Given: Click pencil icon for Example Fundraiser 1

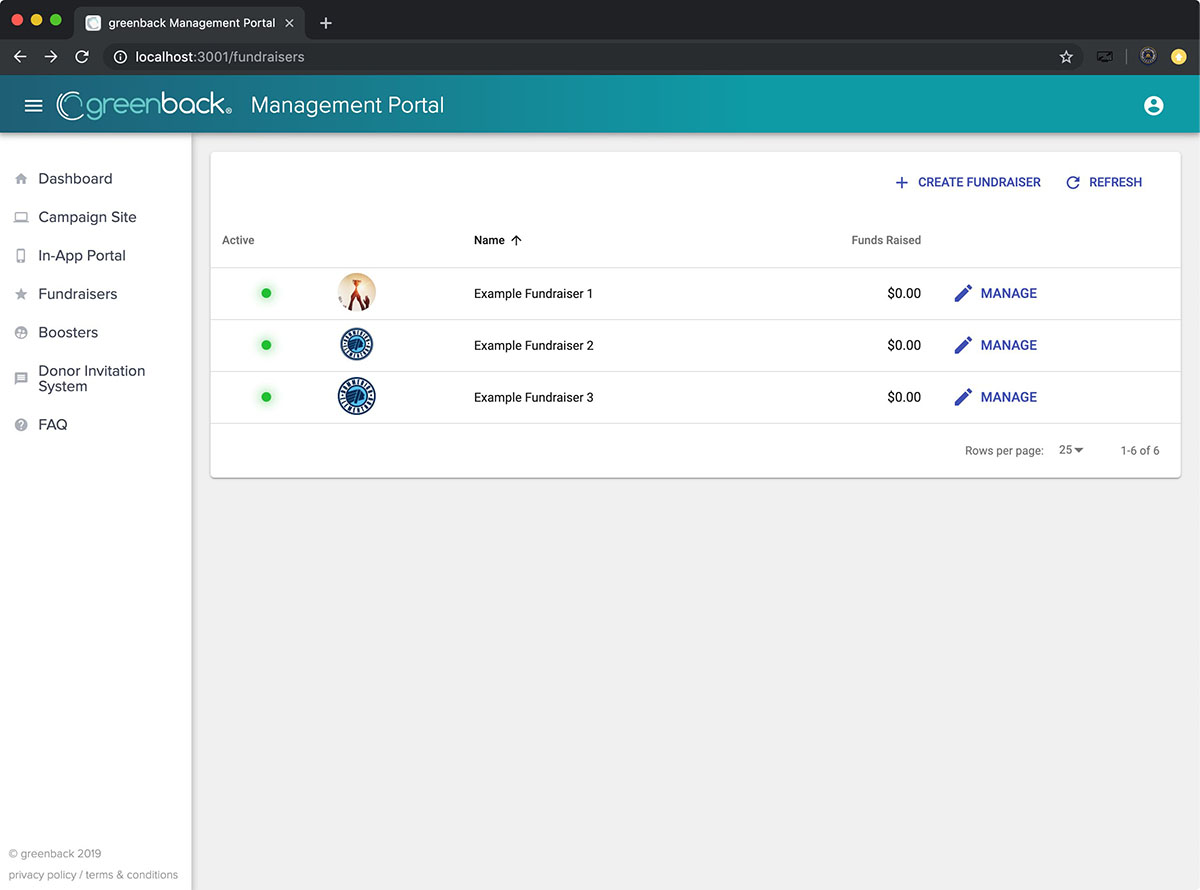Looking at the screenshot, I should 963,293.
